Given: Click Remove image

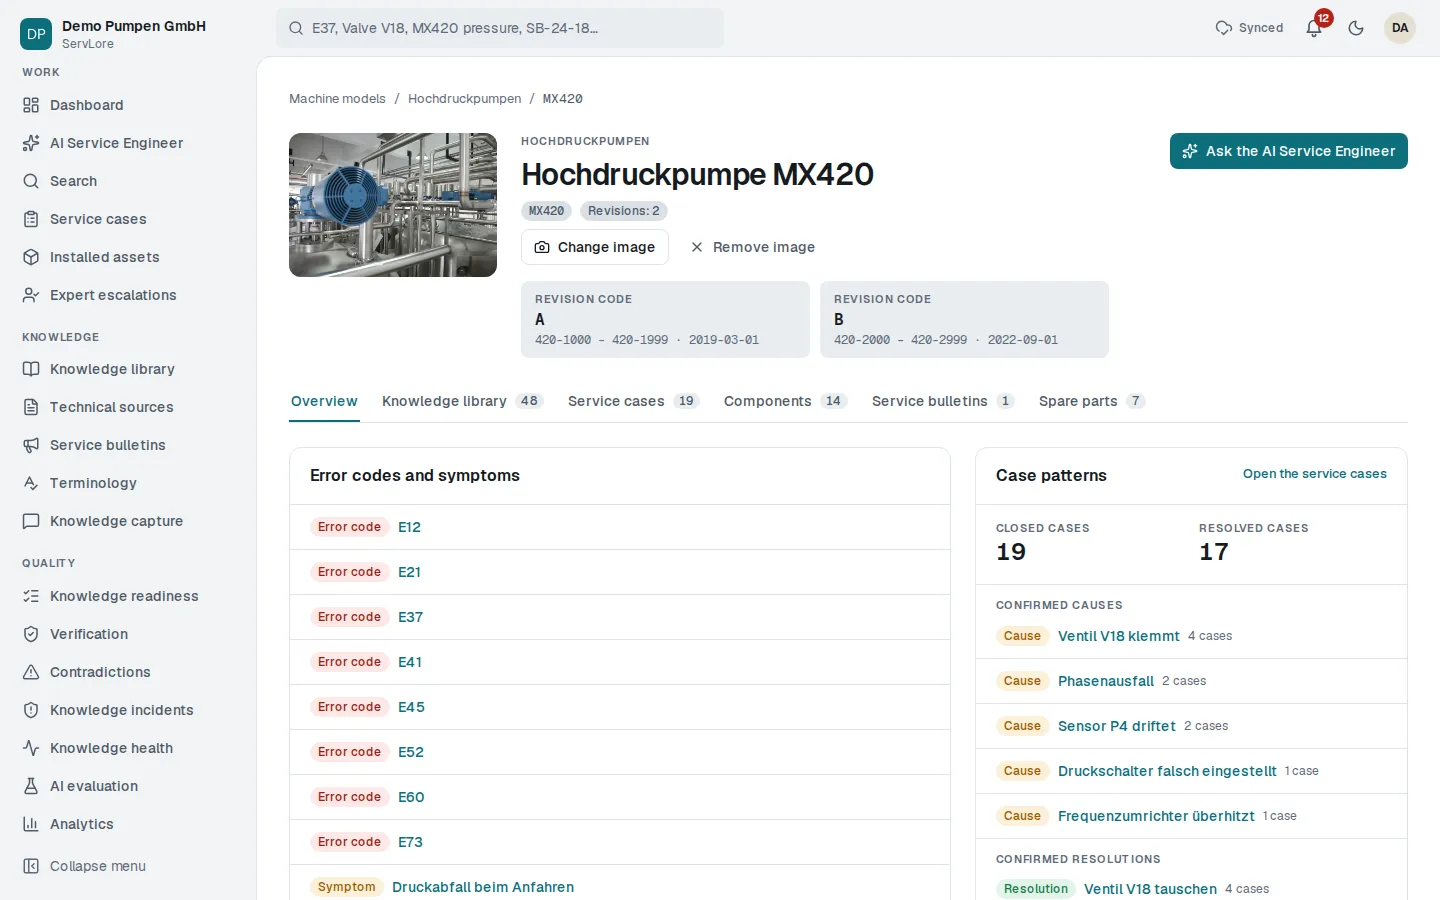Looking at the screenshot, I should [753, 247].
